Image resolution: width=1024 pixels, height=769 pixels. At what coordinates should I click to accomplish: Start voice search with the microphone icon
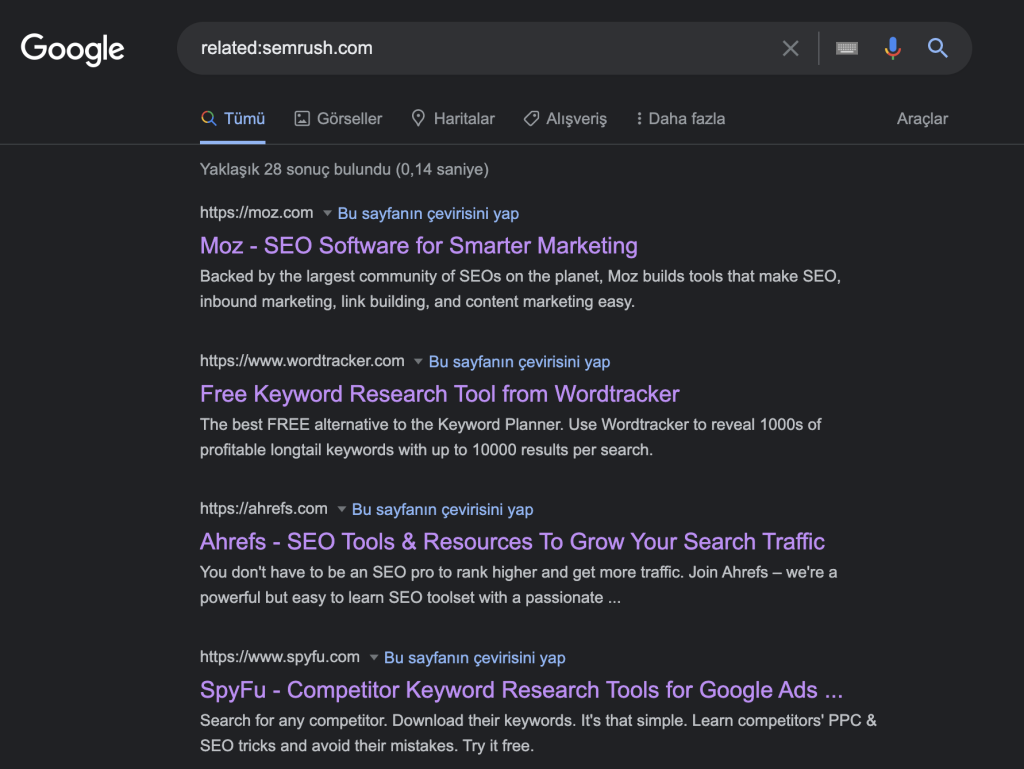tap(892, 48)
